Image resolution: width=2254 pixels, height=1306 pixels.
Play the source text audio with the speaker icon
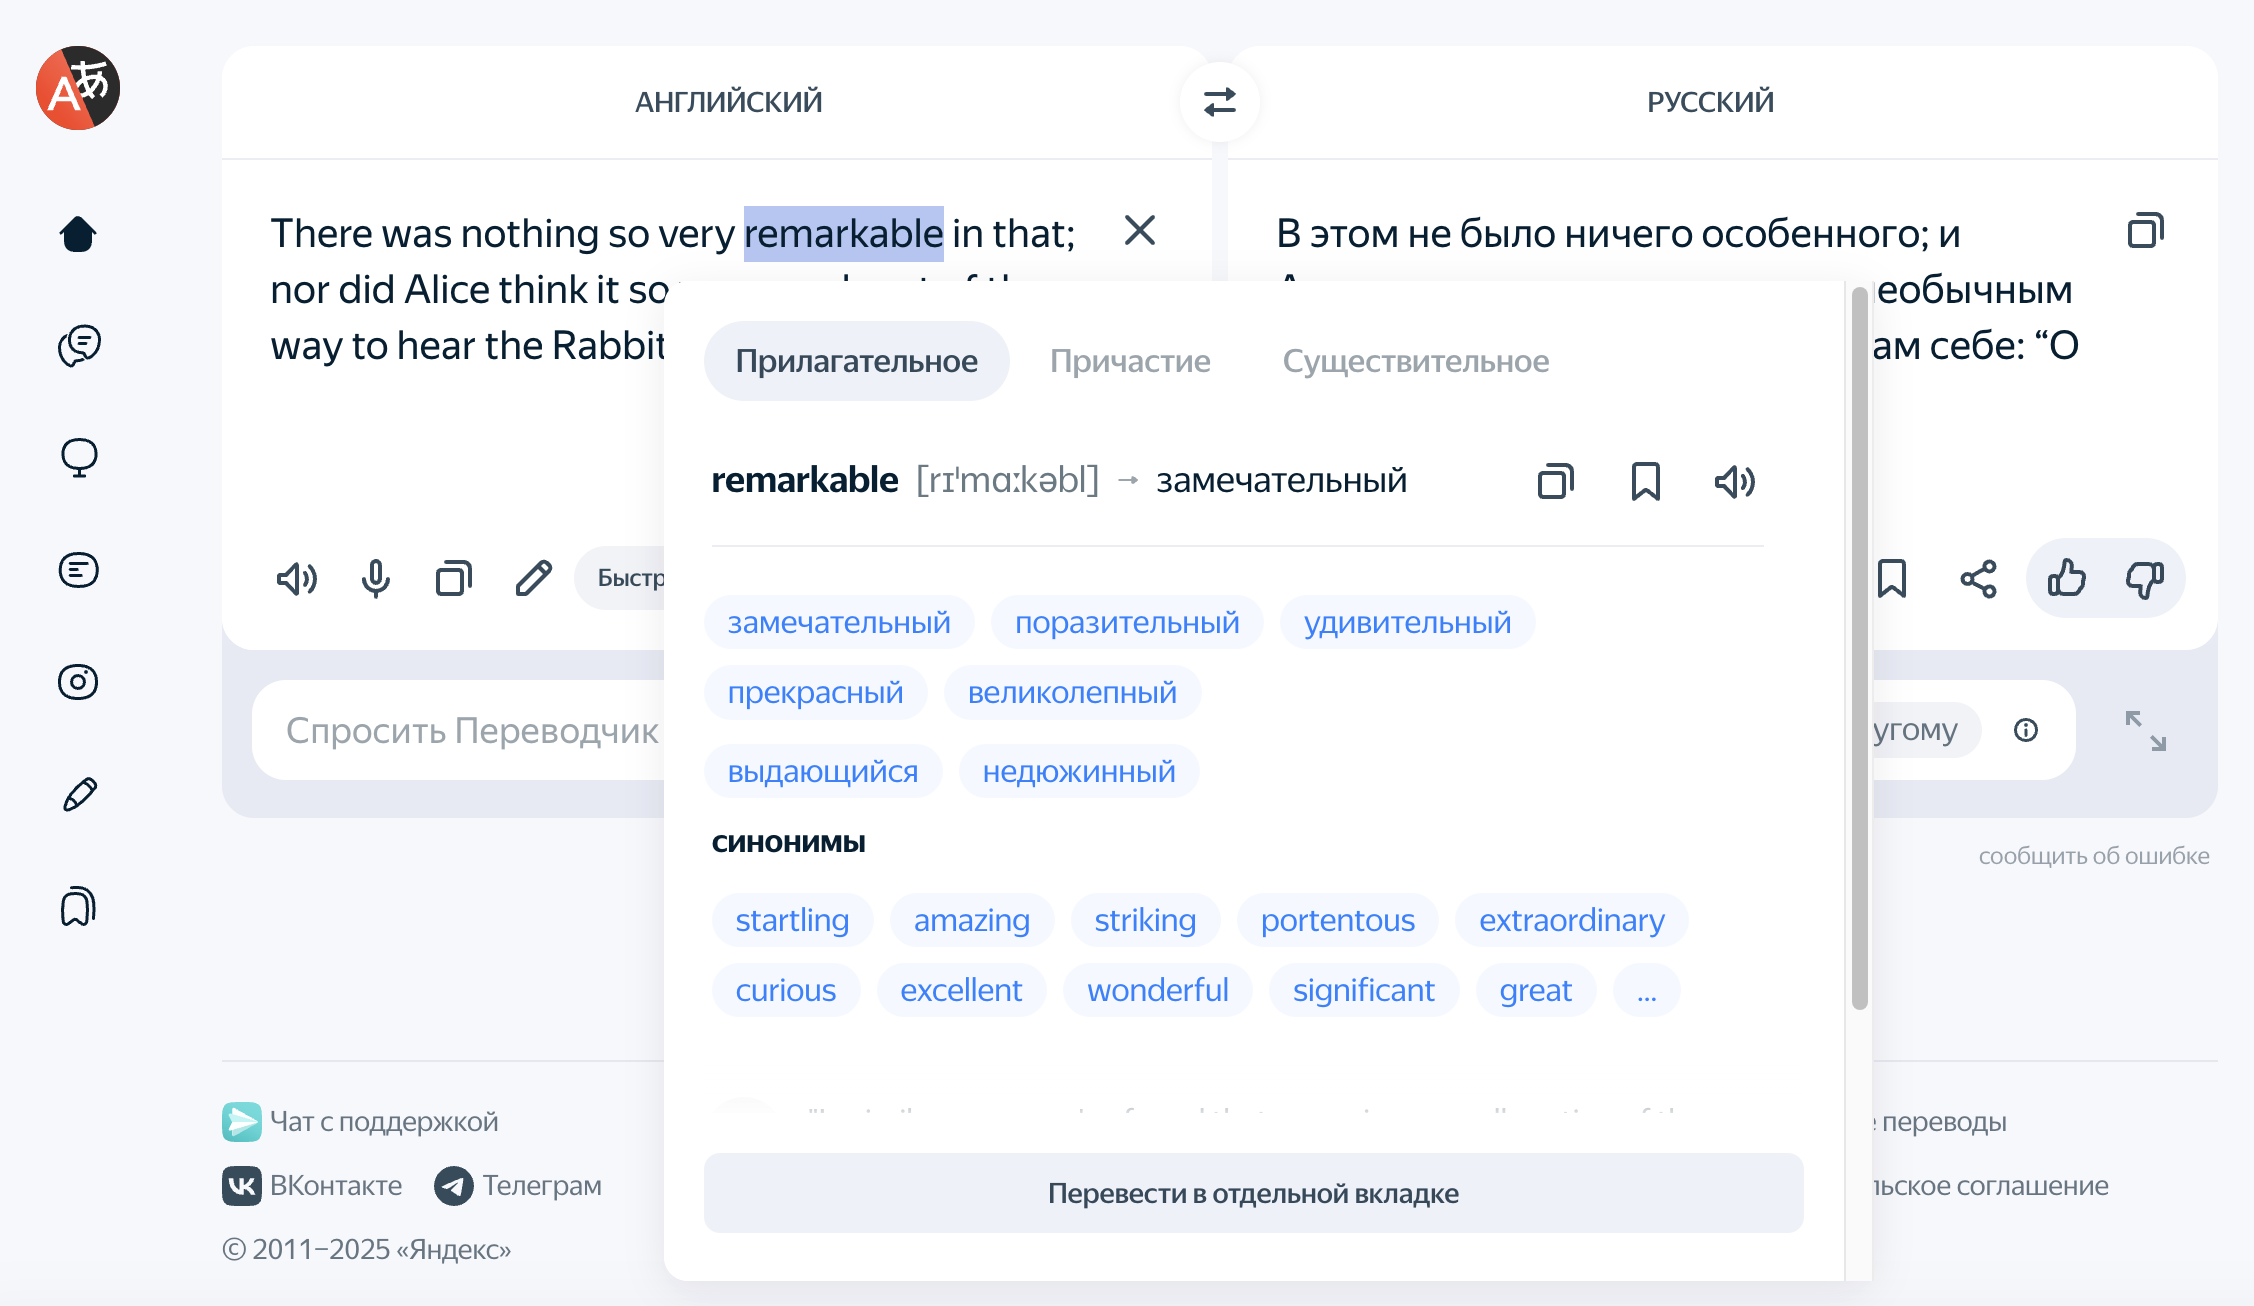[296, 578]
